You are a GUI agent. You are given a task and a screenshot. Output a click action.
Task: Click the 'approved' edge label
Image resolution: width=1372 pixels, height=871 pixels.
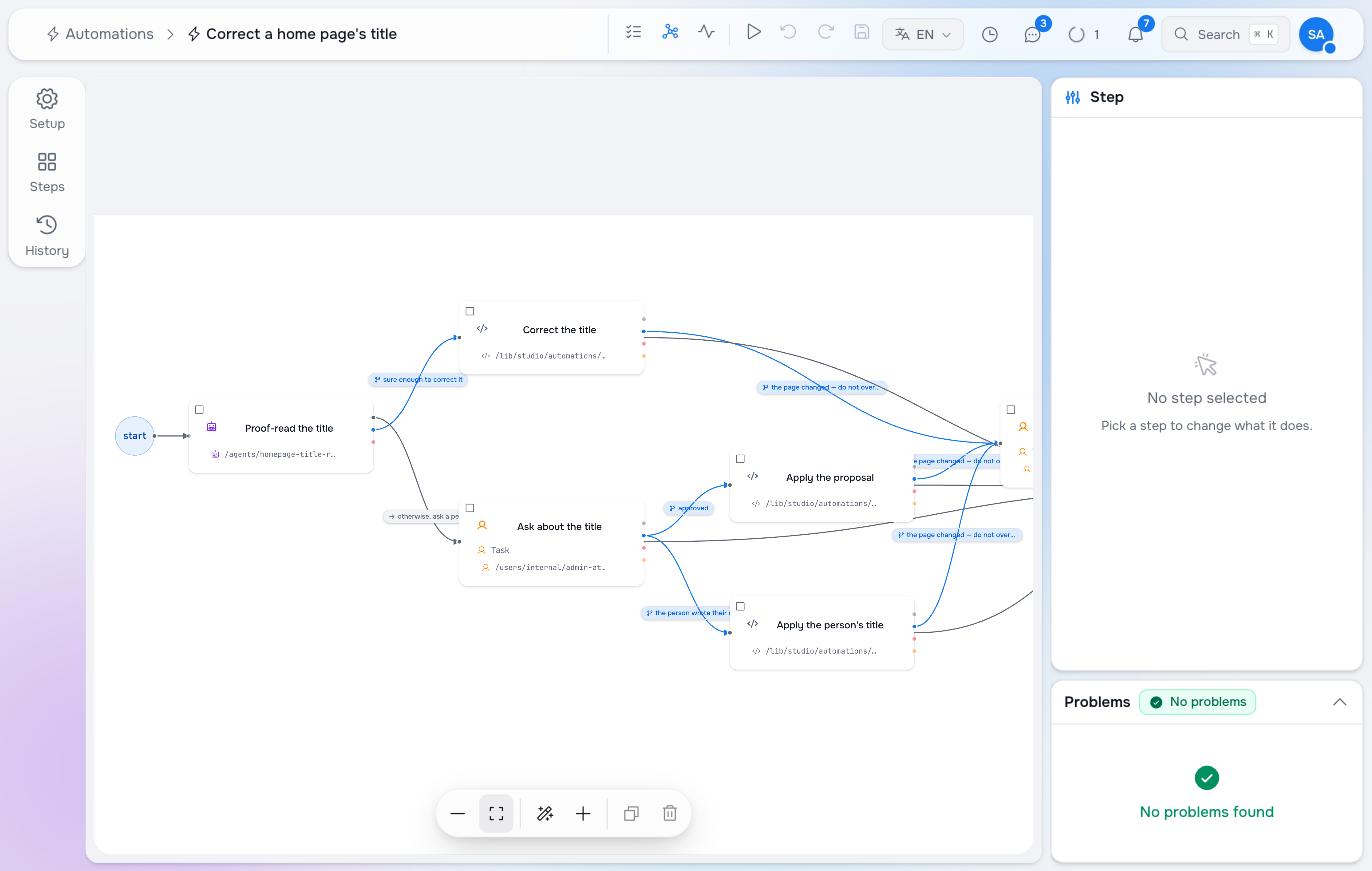coord(688,508)
